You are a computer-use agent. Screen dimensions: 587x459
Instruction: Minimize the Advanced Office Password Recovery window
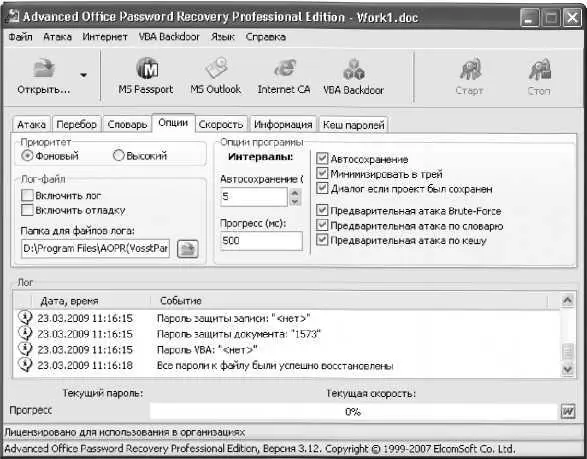[529, 17]
